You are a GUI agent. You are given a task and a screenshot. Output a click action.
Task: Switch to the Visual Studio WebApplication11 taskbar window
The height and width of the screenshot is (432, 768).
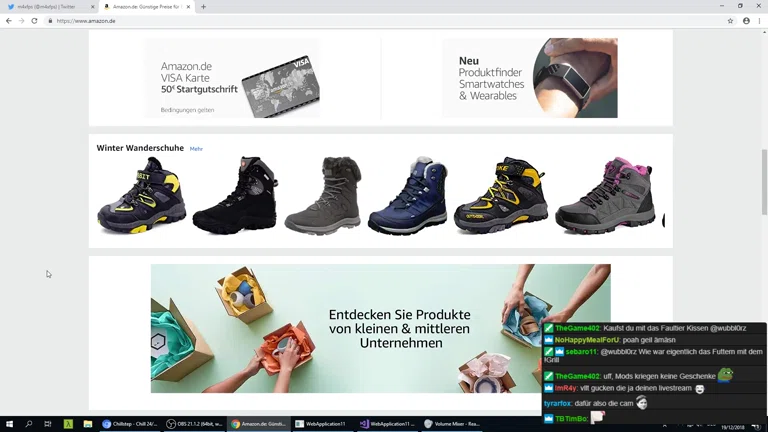tap(387, 424)
